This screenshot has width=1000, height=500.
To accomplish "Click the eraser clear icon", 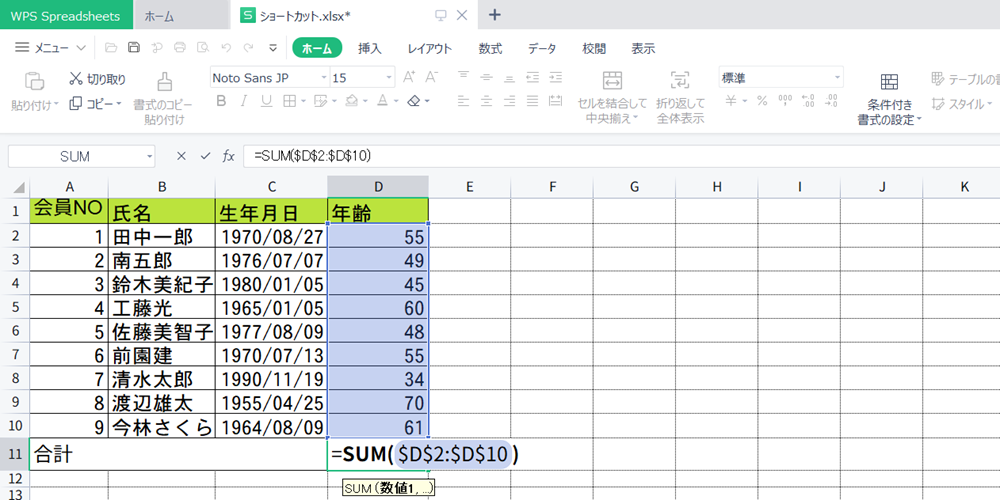I will coord(413,101).
